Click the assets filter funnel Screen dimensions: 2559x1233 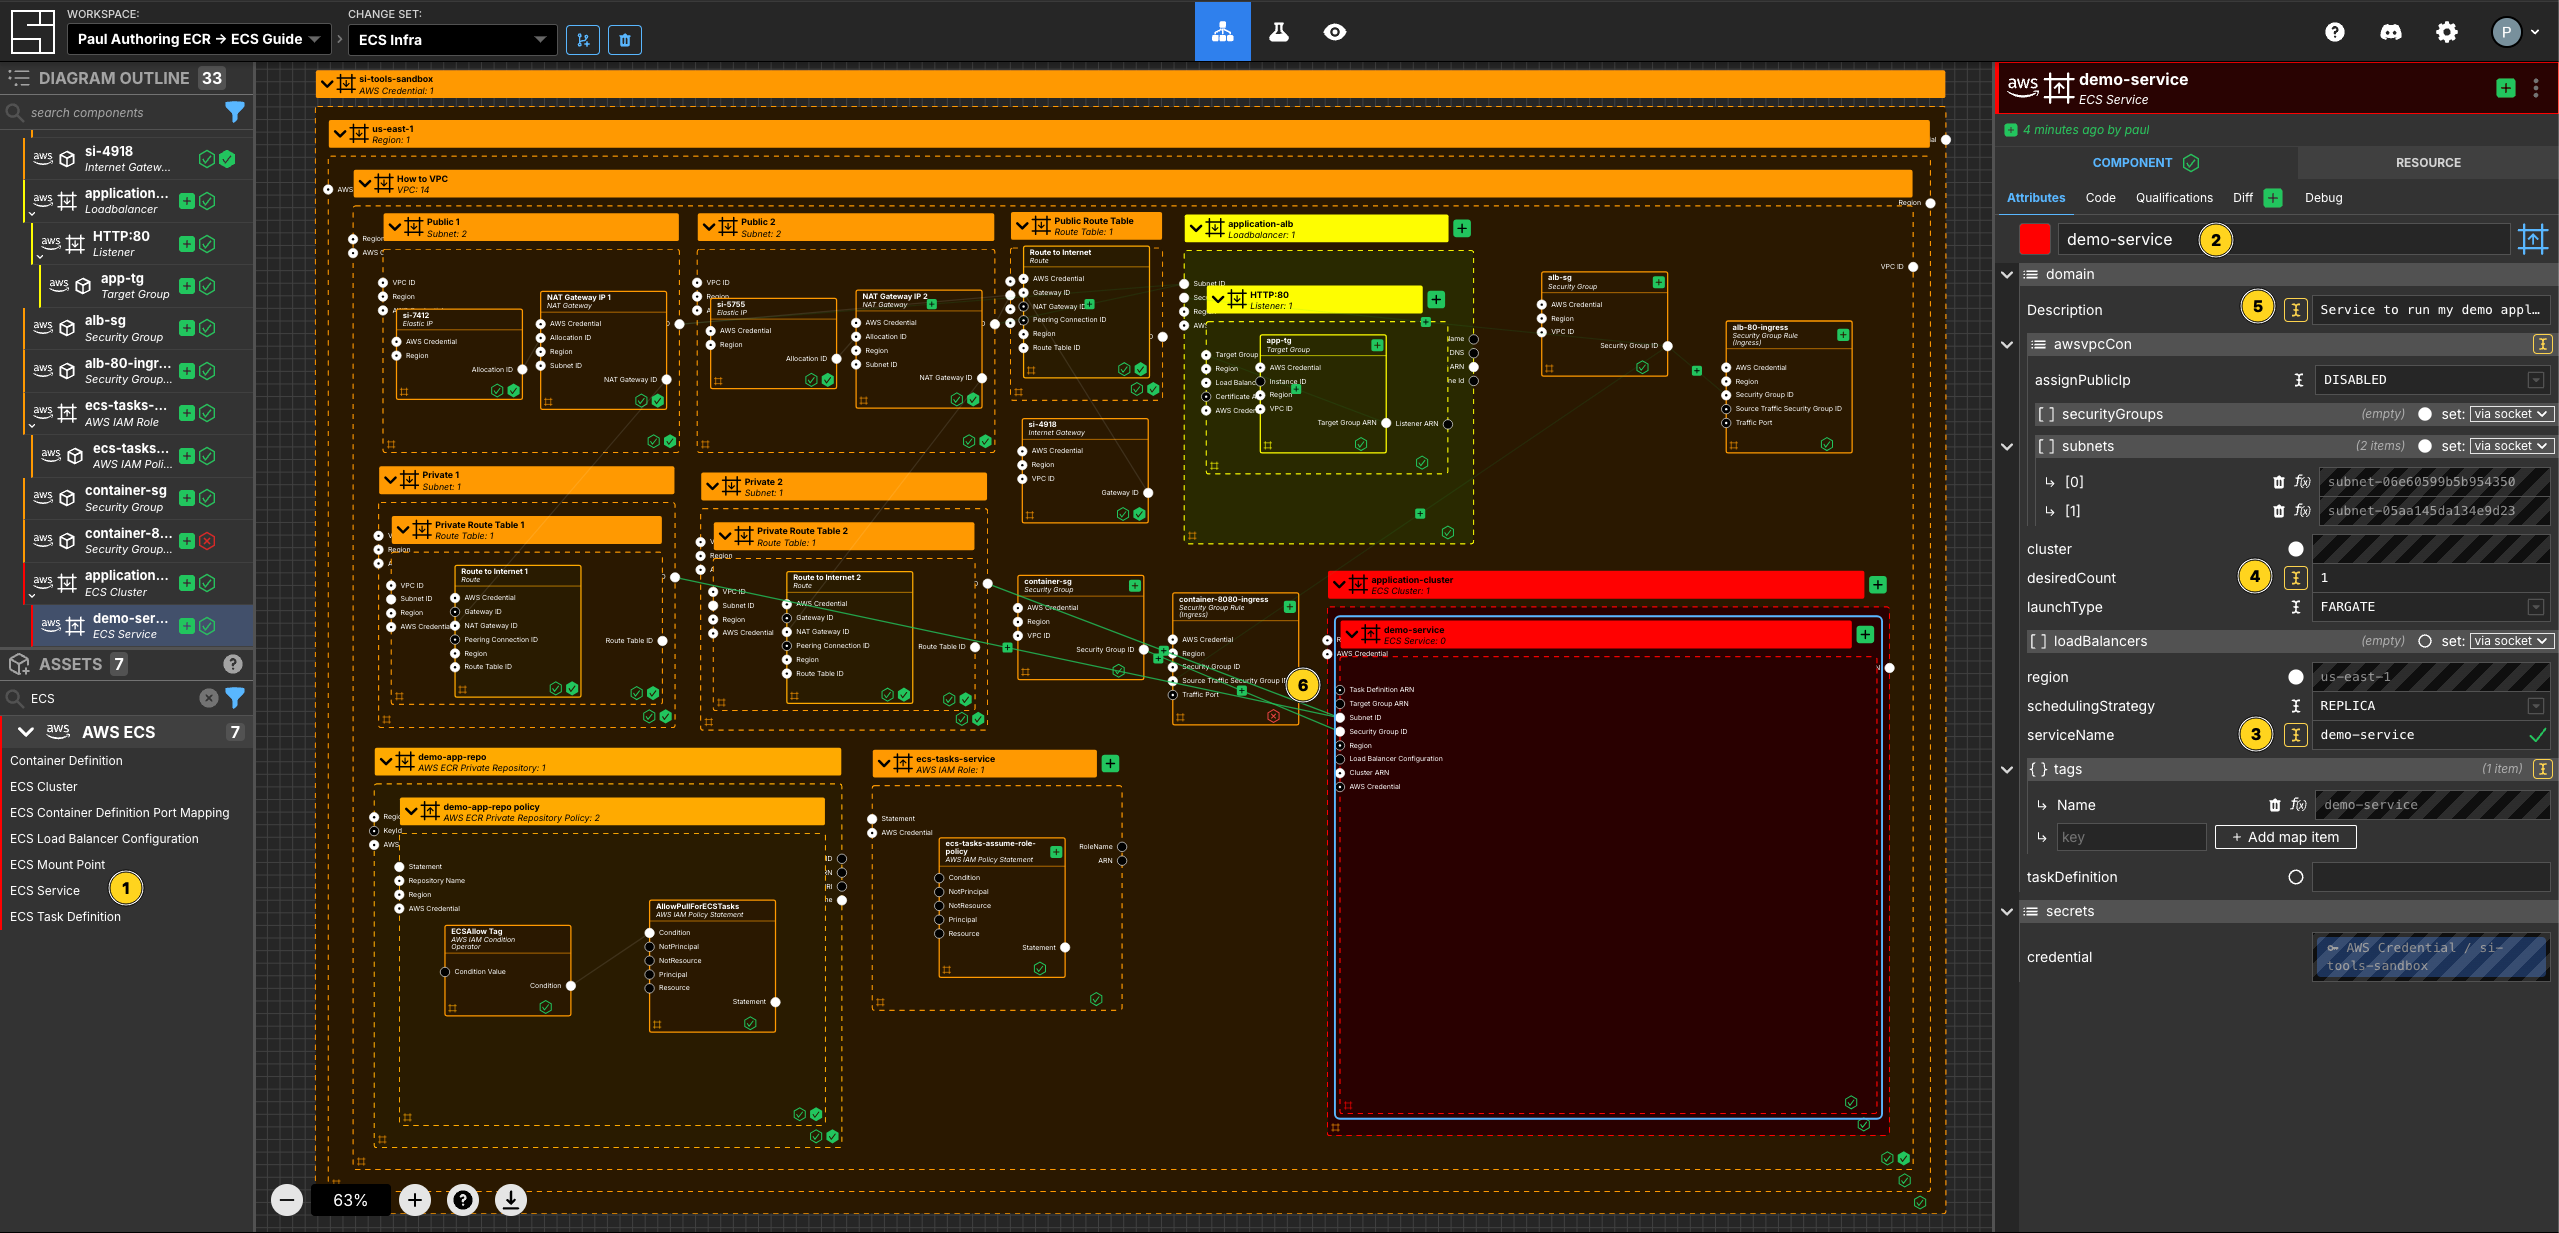point(235,698)
